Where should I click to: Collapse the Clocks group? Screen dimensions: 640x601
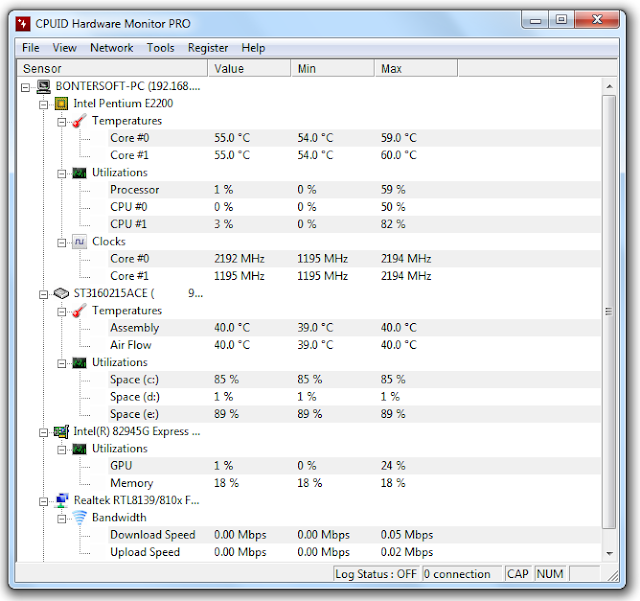coord(61,243)
